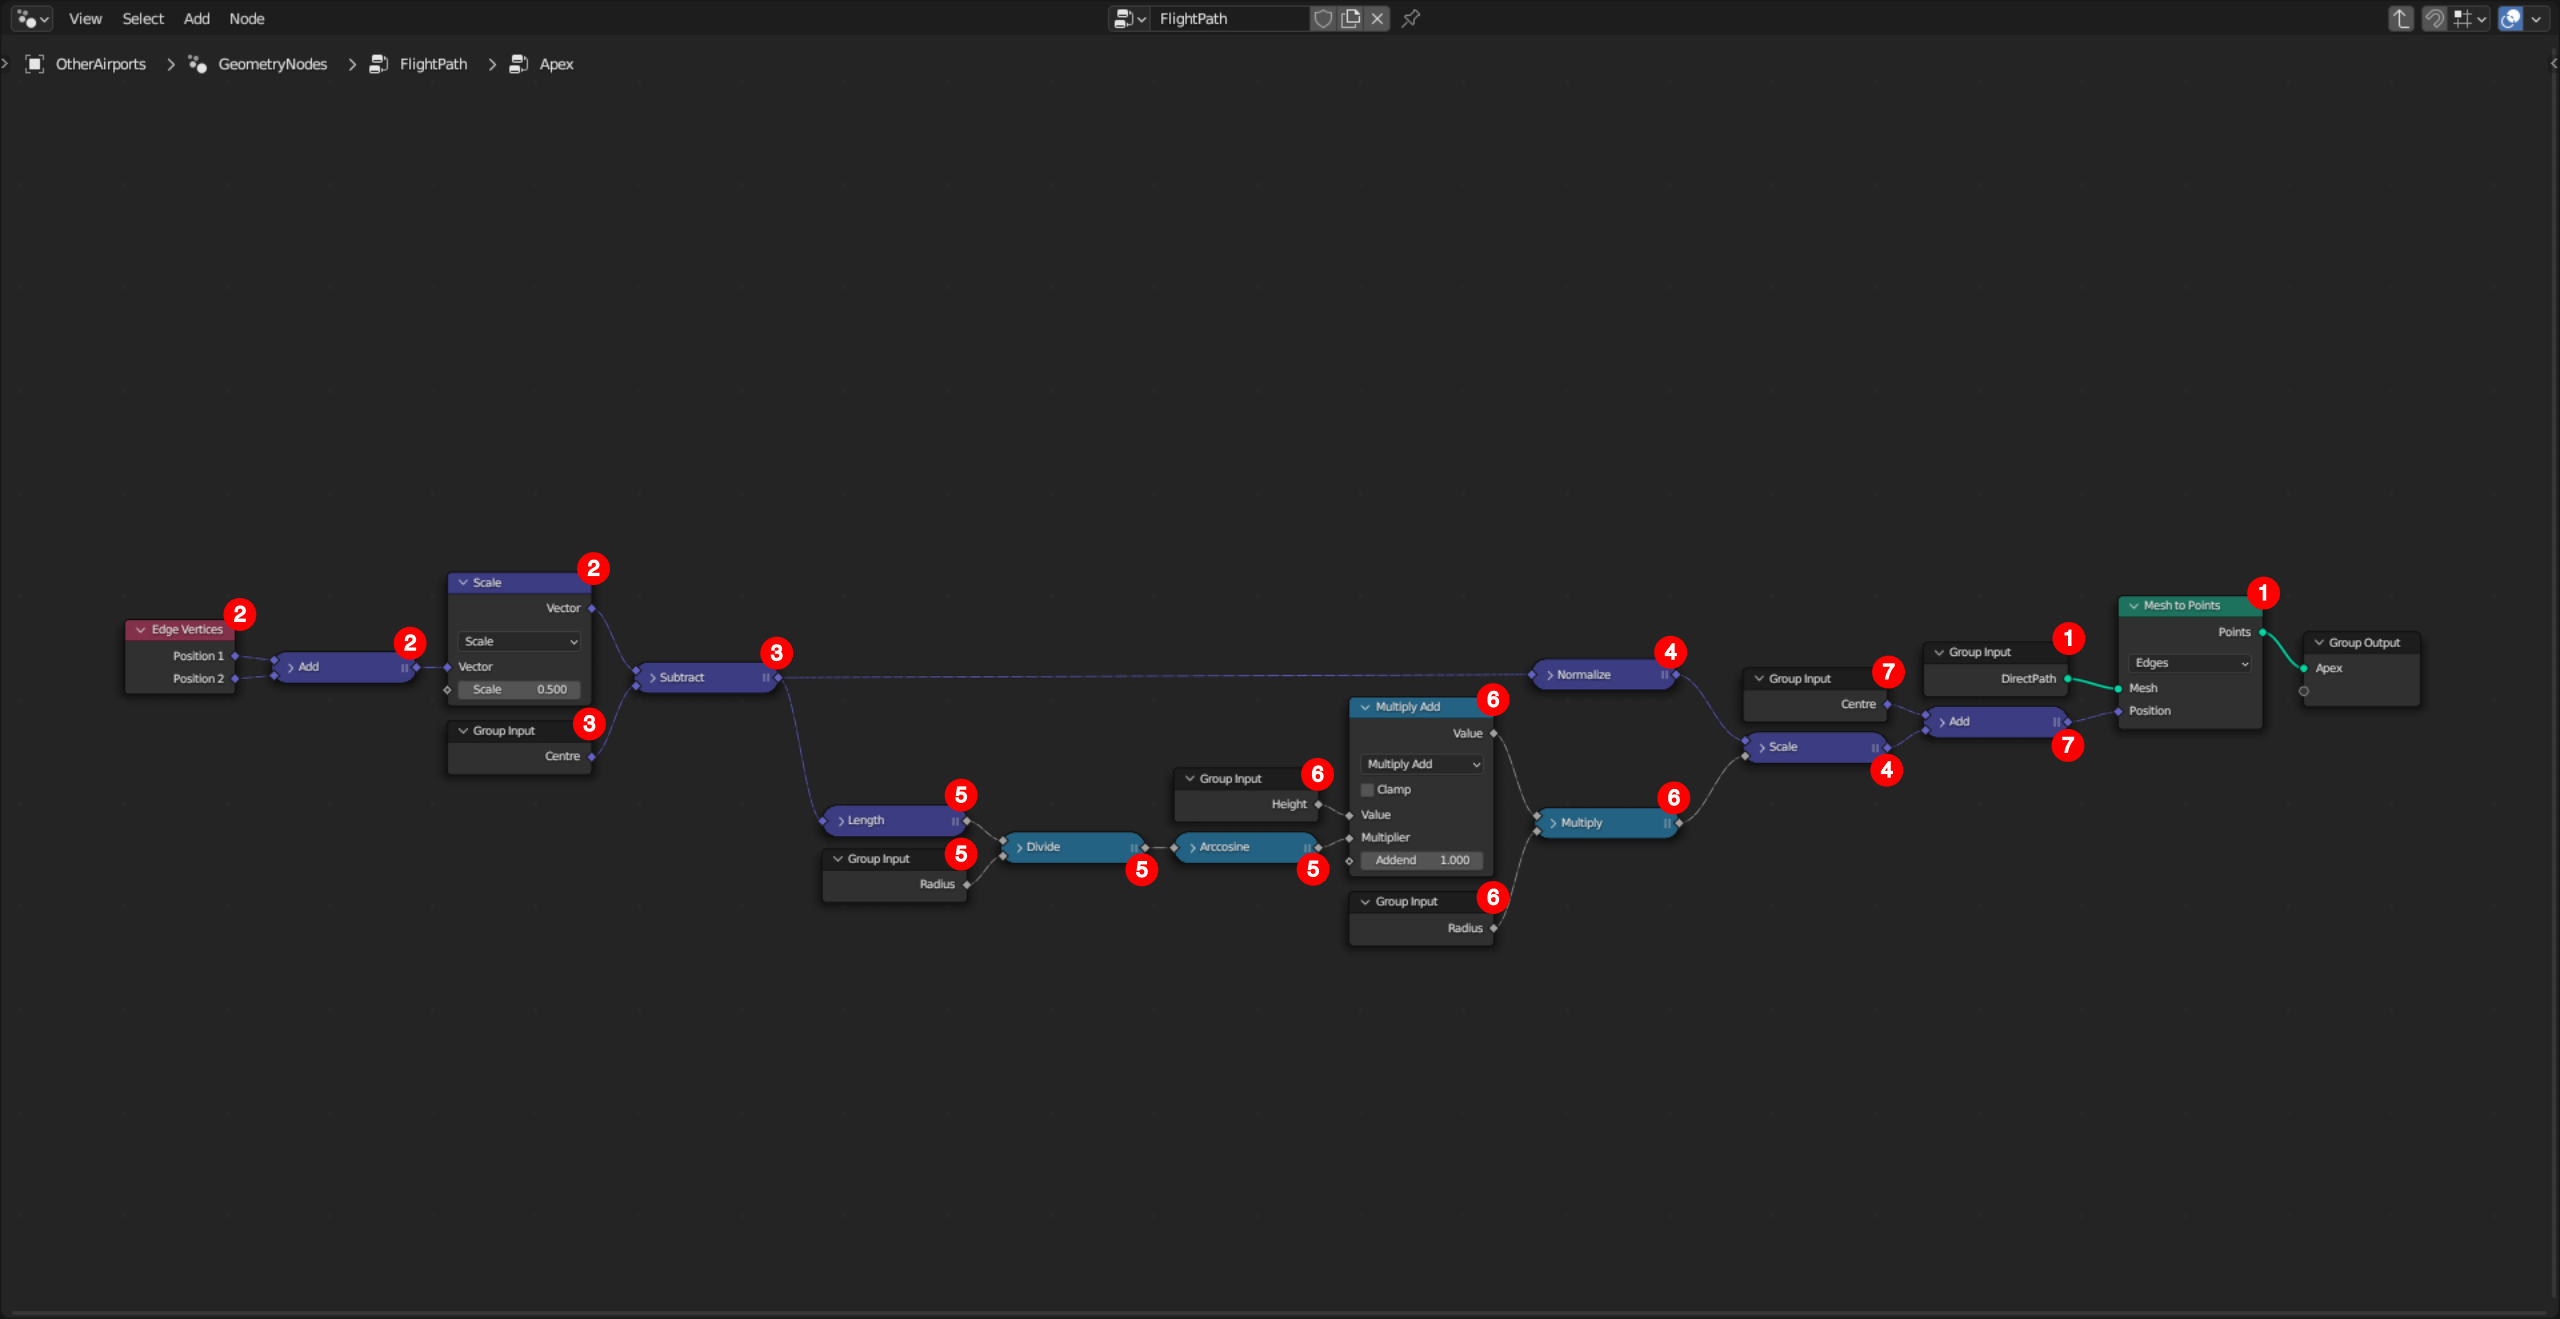2560x1319 pixels.
Task: Expand the collapsed Scale node near Normalize
Action: click(1762, 747)
